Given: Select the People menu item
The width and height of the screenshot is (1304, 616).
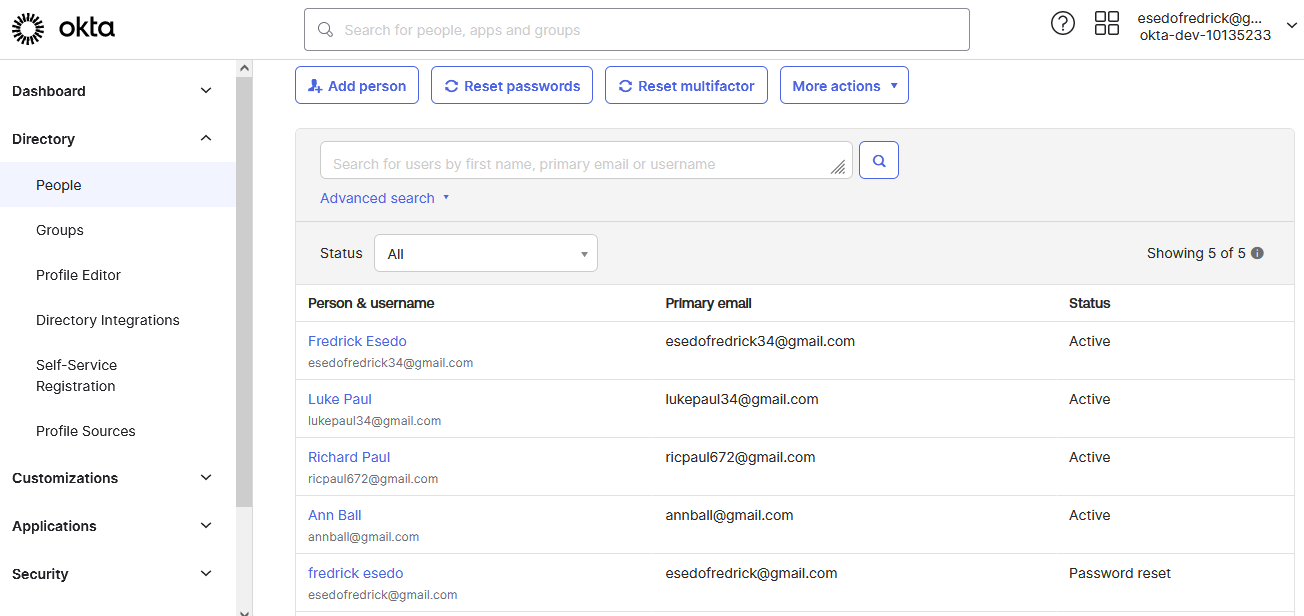Looking at the screenshot, I should point(58,185).
